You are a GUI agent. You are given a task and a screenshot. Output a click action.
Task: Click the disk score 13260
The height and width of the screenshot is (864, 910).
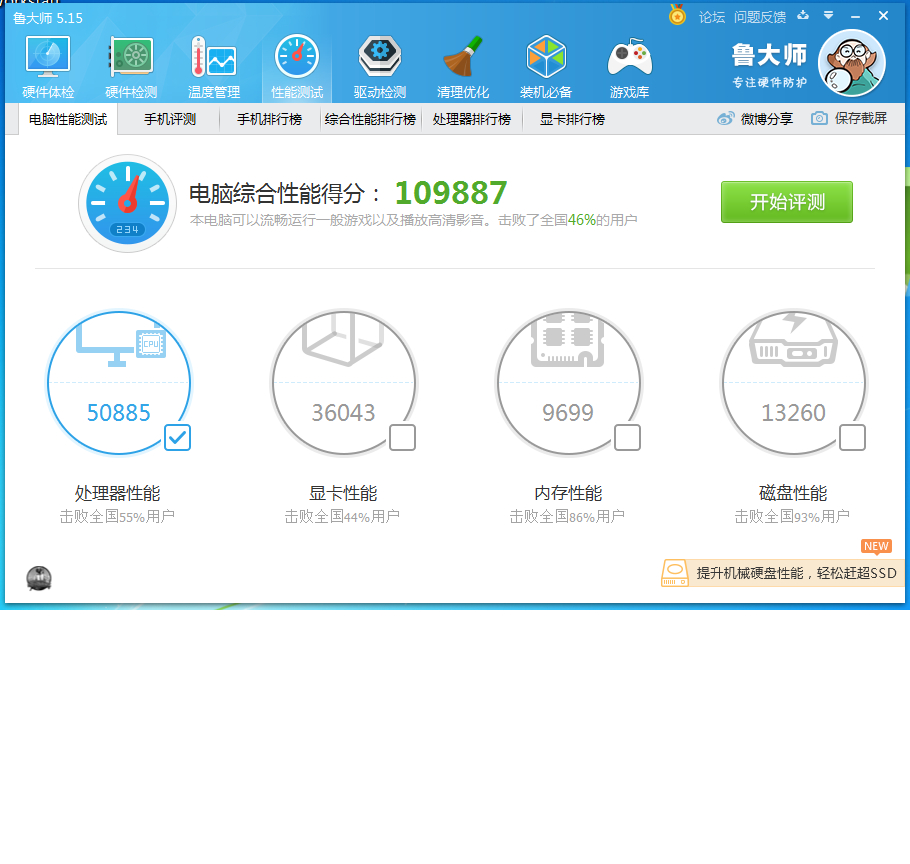(x=793, y=413)
